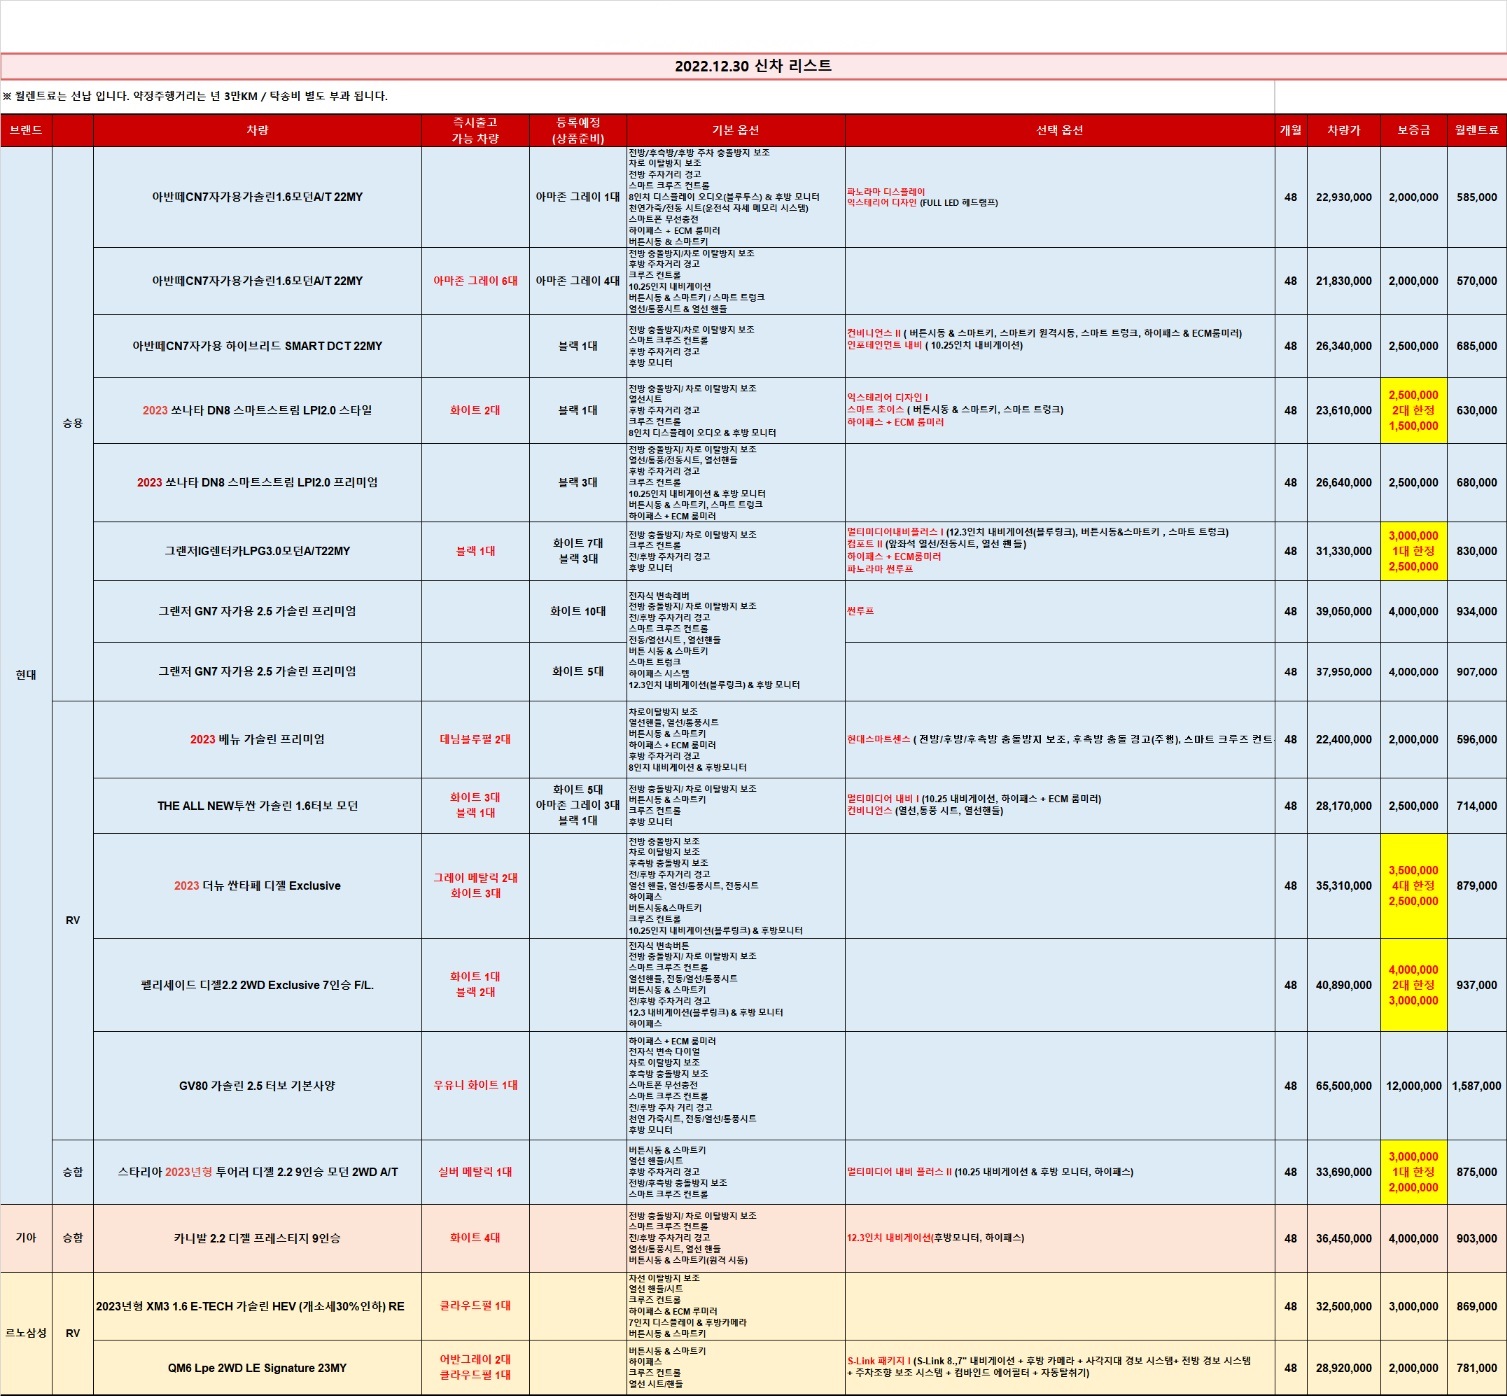Select the red '아마존 그레이 6대' cell
The image size is (1507, 1396).
pos(475,281)
